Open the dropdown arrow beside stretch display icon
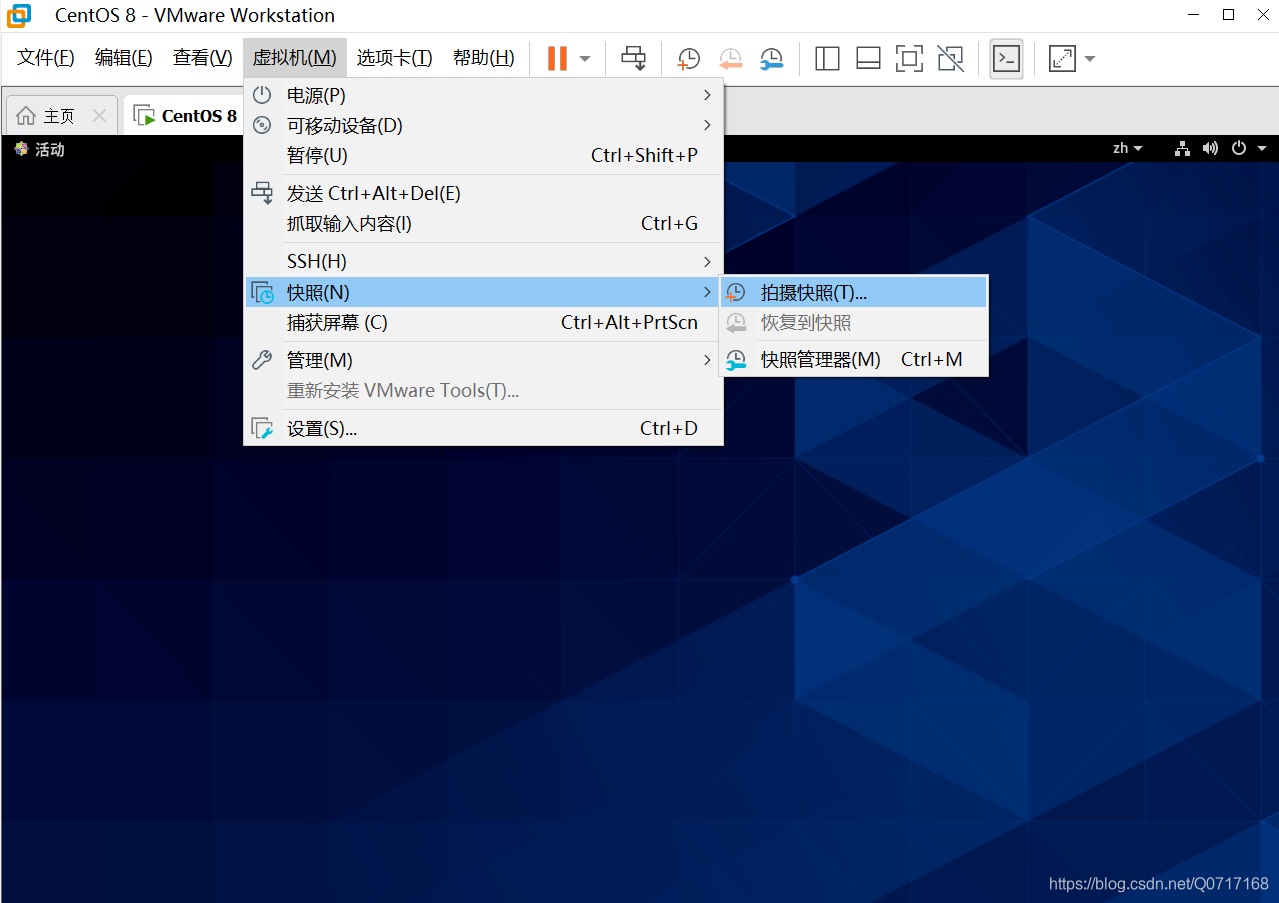Screen dimensions: 1279x903 click(1090, 59)
